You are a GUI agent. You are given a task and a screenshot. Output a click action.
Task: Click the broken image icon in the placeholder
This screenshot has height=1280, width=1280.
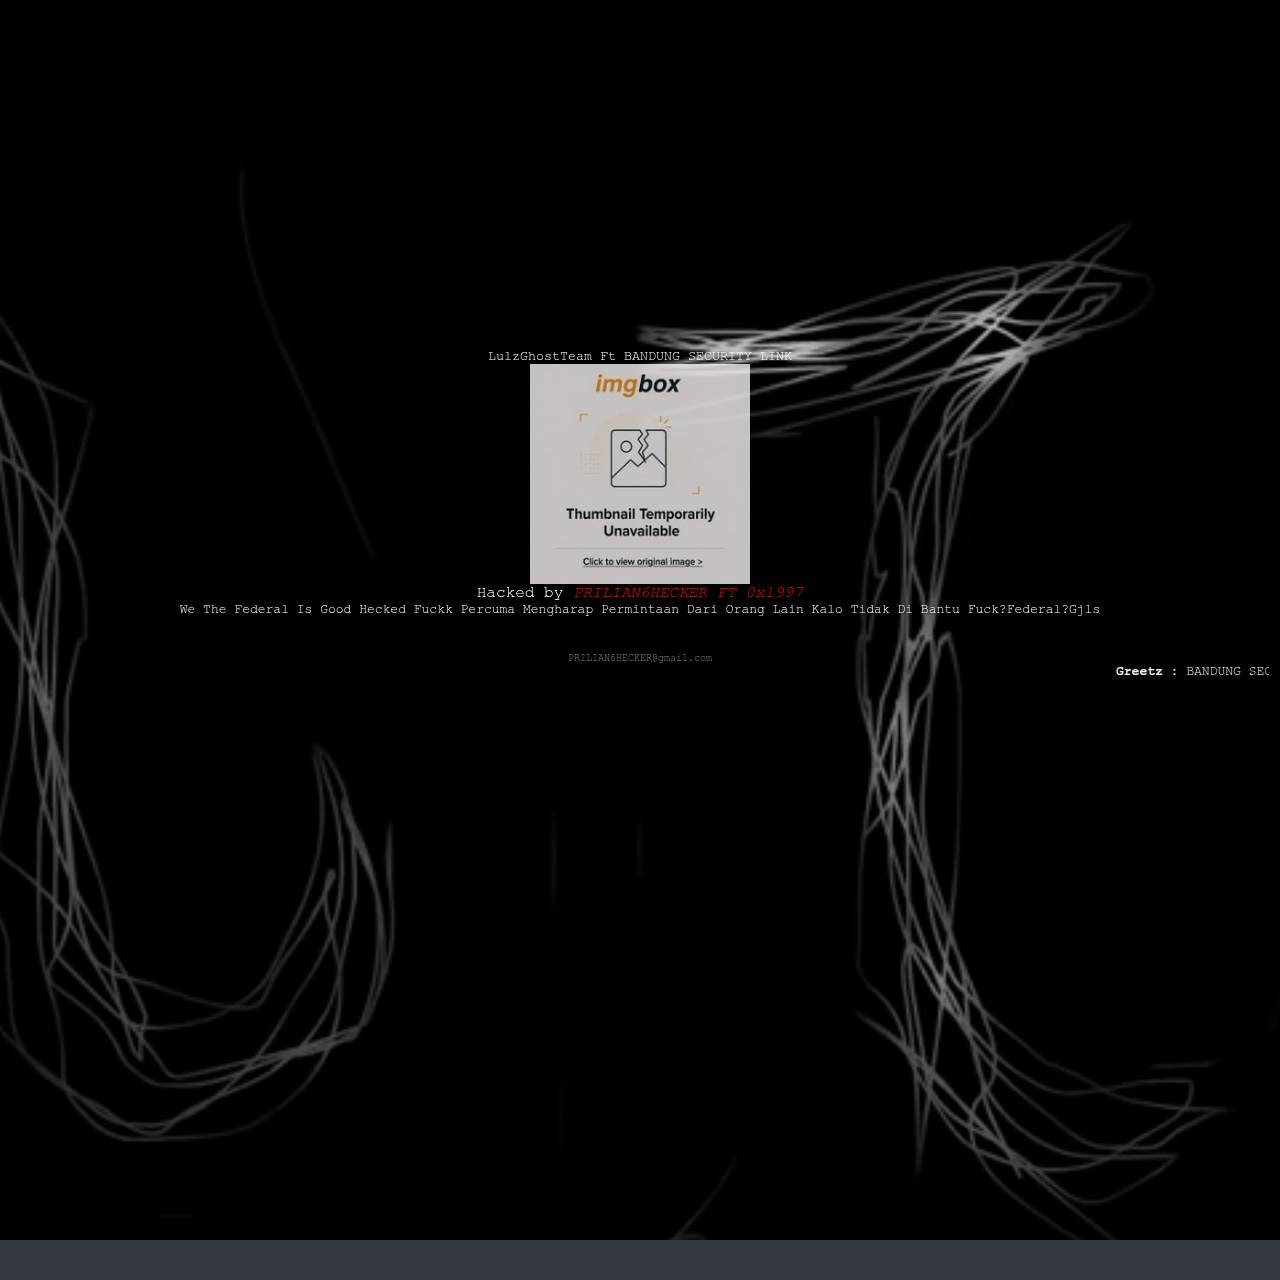click(x=638, y=458)
